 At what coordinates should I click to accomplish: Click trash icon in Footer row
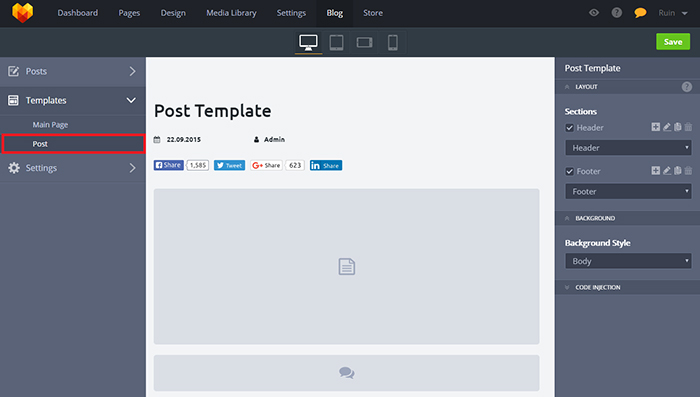point(688,171)
